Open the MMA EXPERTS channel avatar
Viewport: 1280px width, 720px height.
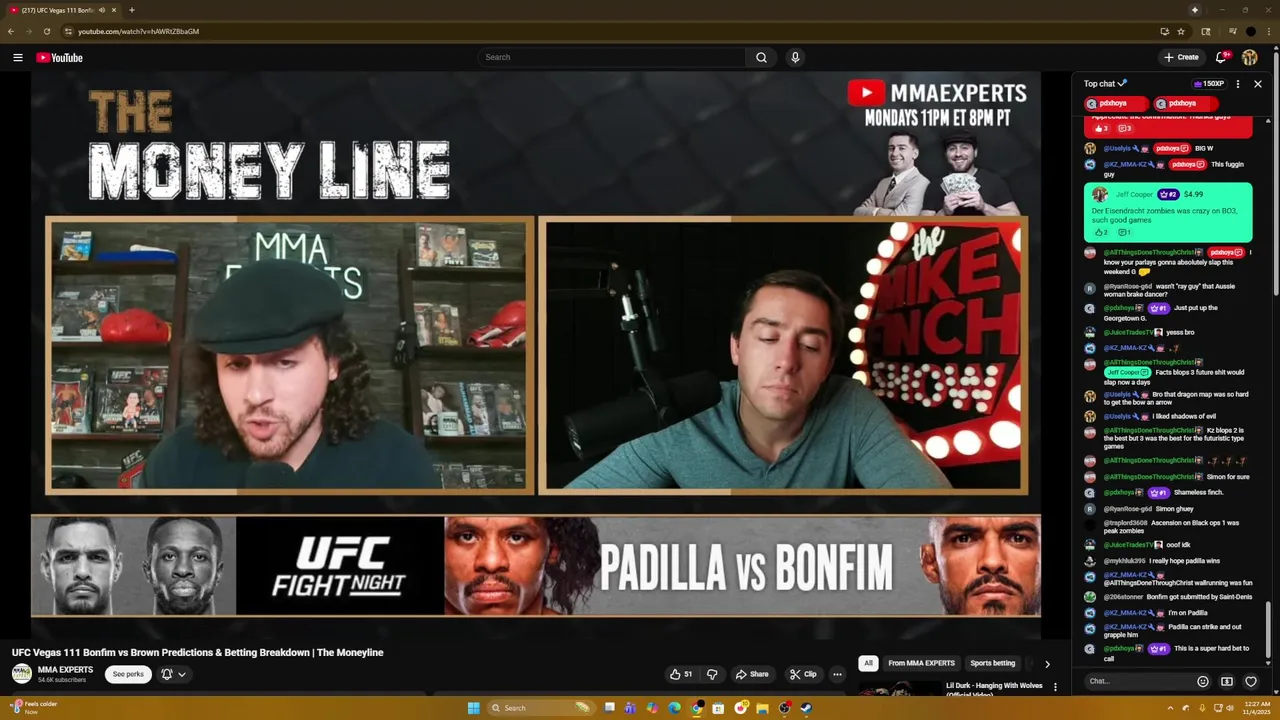[21, 674]
